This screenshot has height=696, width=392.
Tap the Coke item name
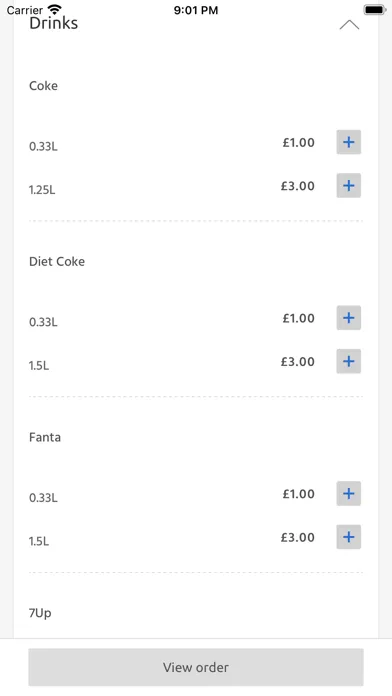44,85
